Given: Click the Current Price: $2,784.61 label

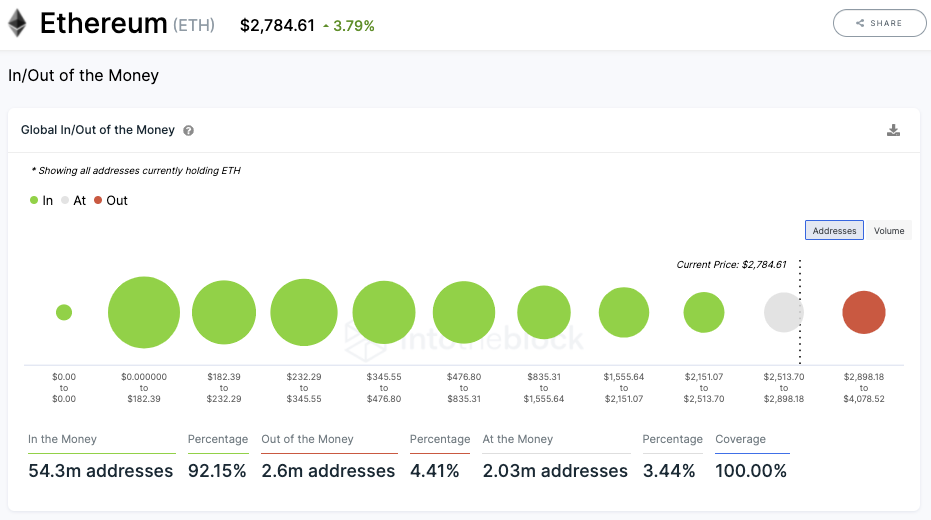Looking at the screenshot, I should (x=732, y=265).
